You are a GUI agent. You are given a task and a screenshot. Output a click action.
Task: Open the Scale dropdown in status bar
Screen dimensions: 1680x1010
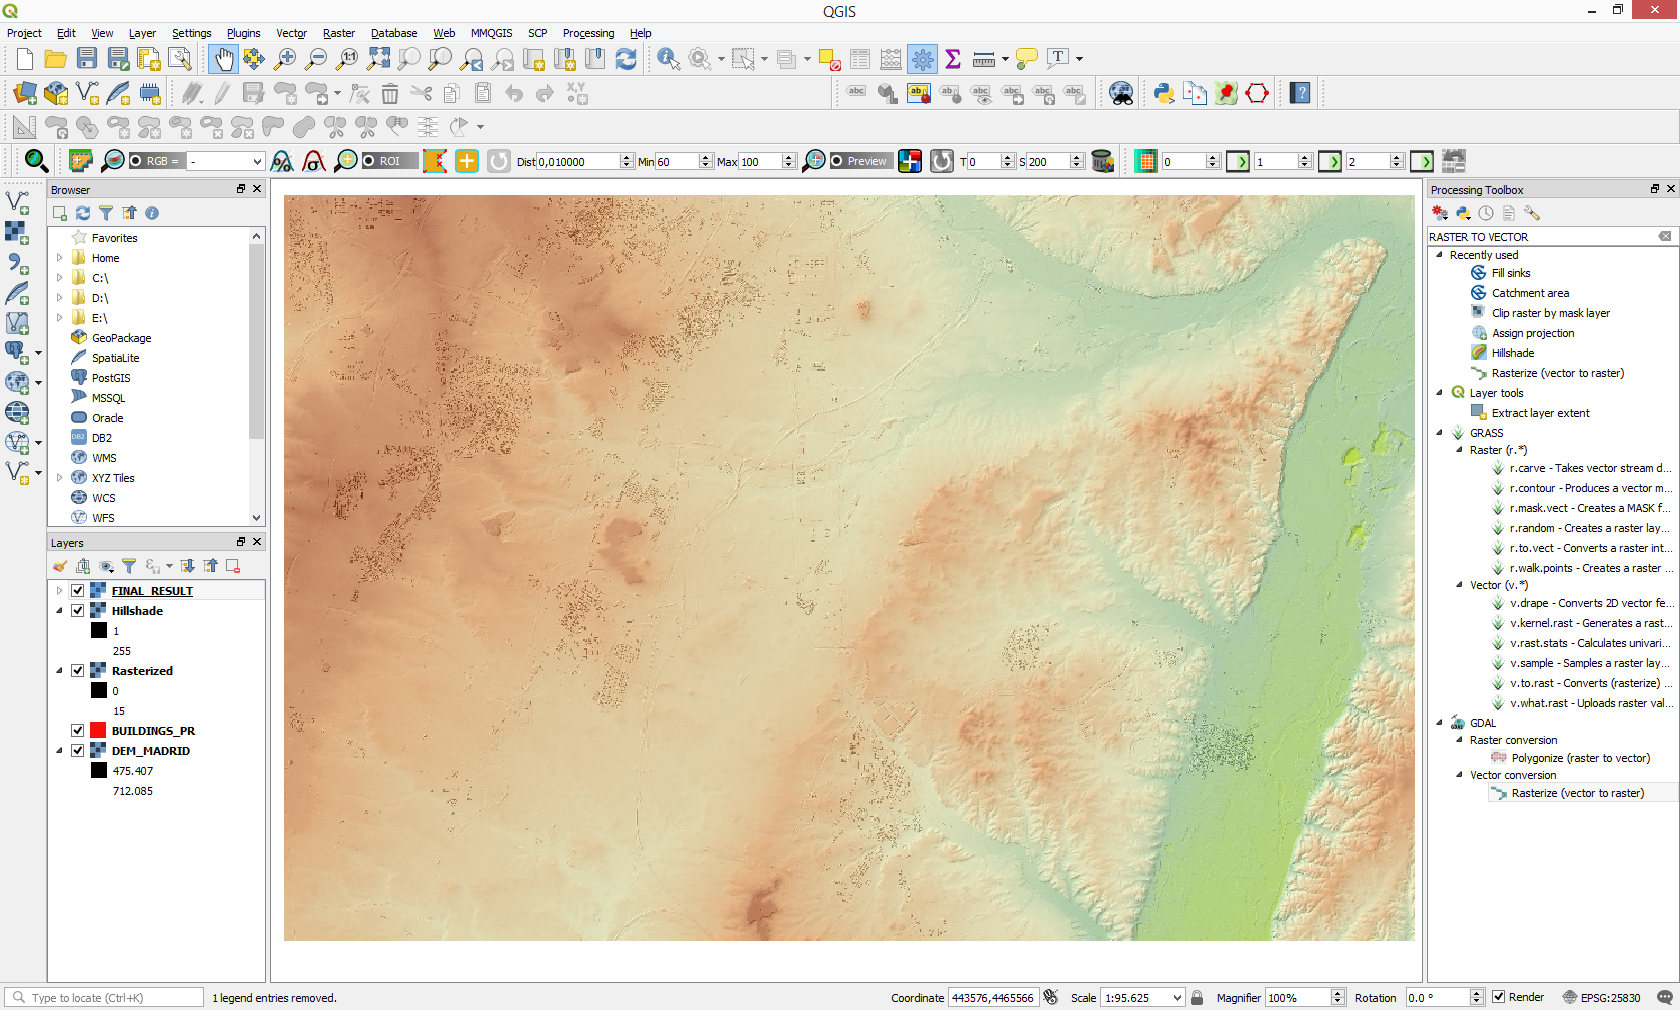1177,998
